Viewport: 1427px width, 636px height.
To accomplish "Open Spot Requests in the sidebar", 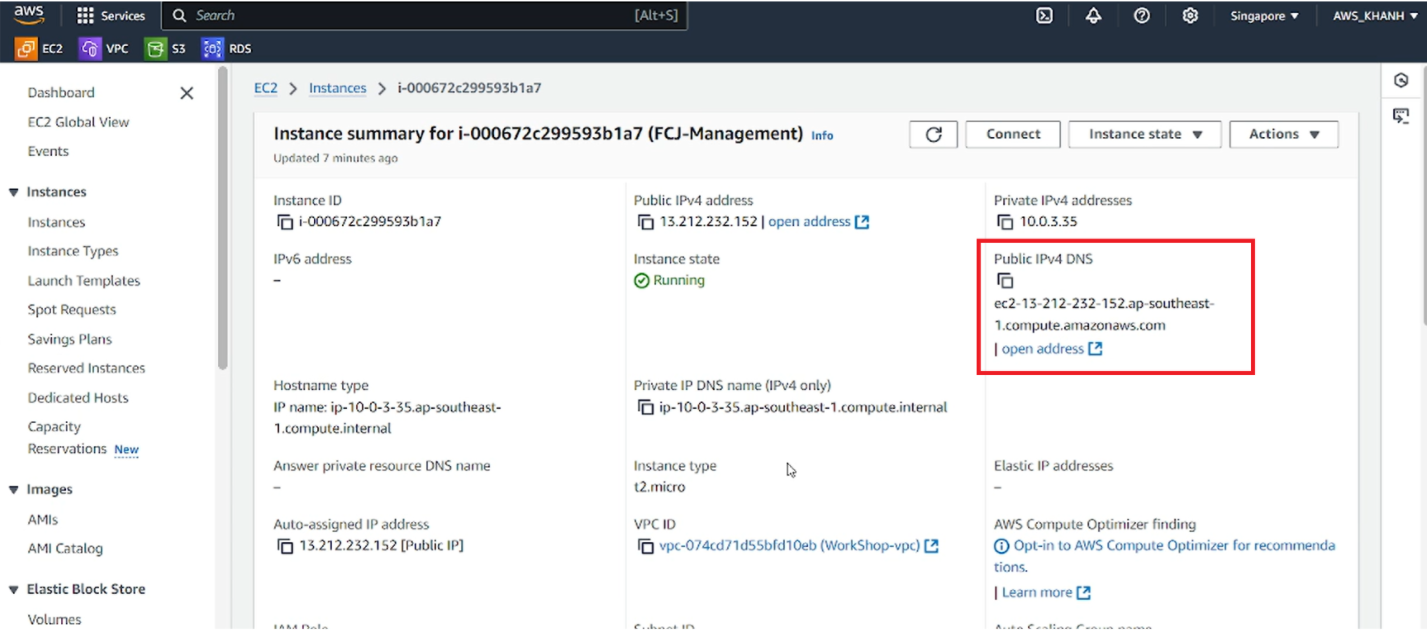I will (x=72, y=310).
